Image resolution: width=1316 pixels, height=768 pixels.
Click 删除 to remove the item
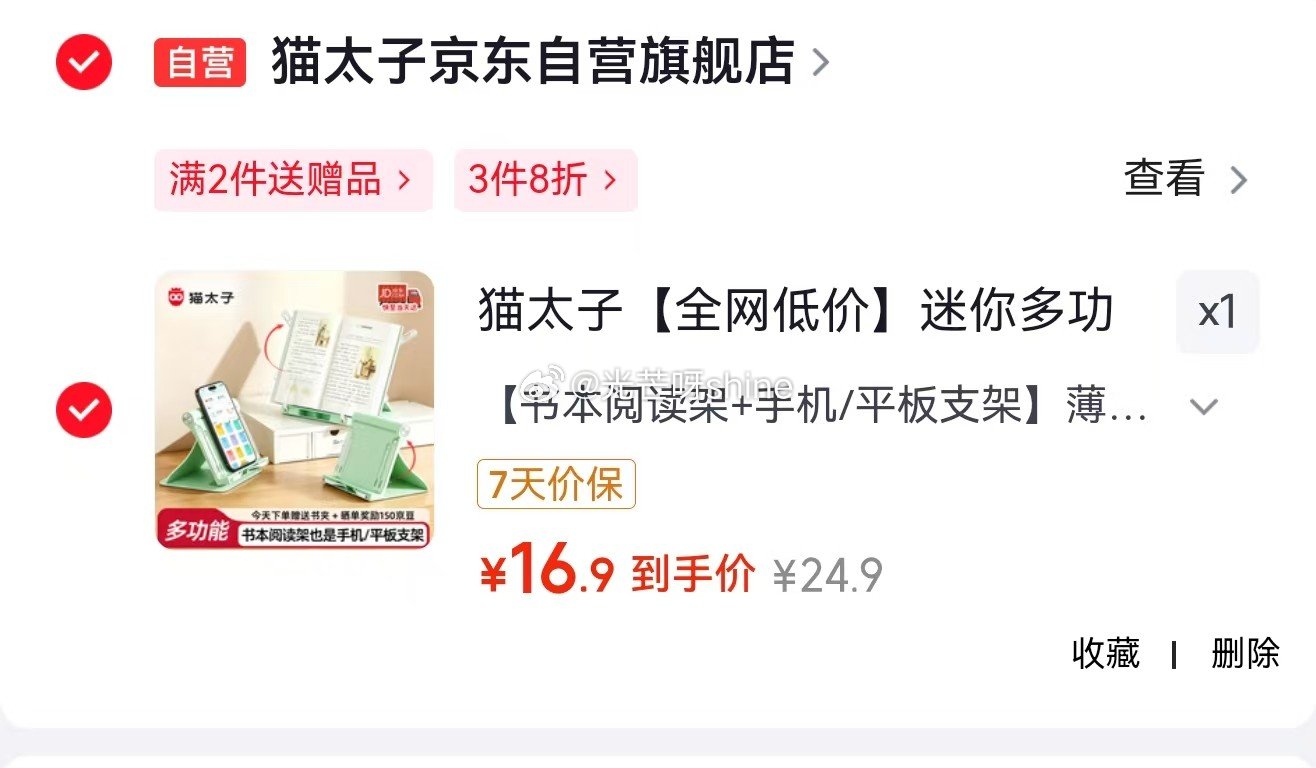click(1245, 653)
